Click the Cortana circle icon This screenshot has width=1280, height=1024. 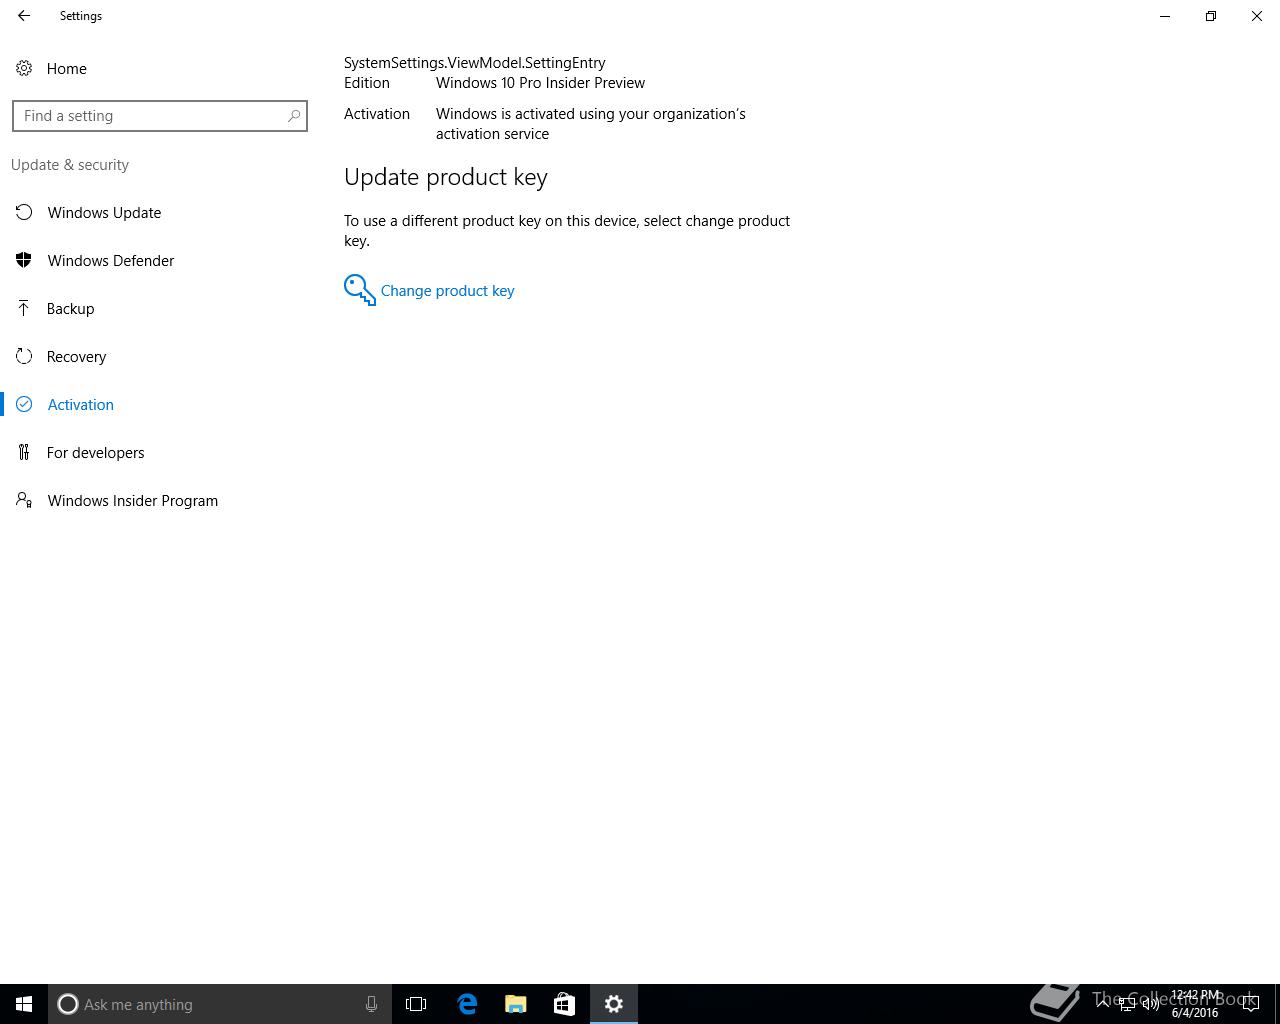(68, 1004)
